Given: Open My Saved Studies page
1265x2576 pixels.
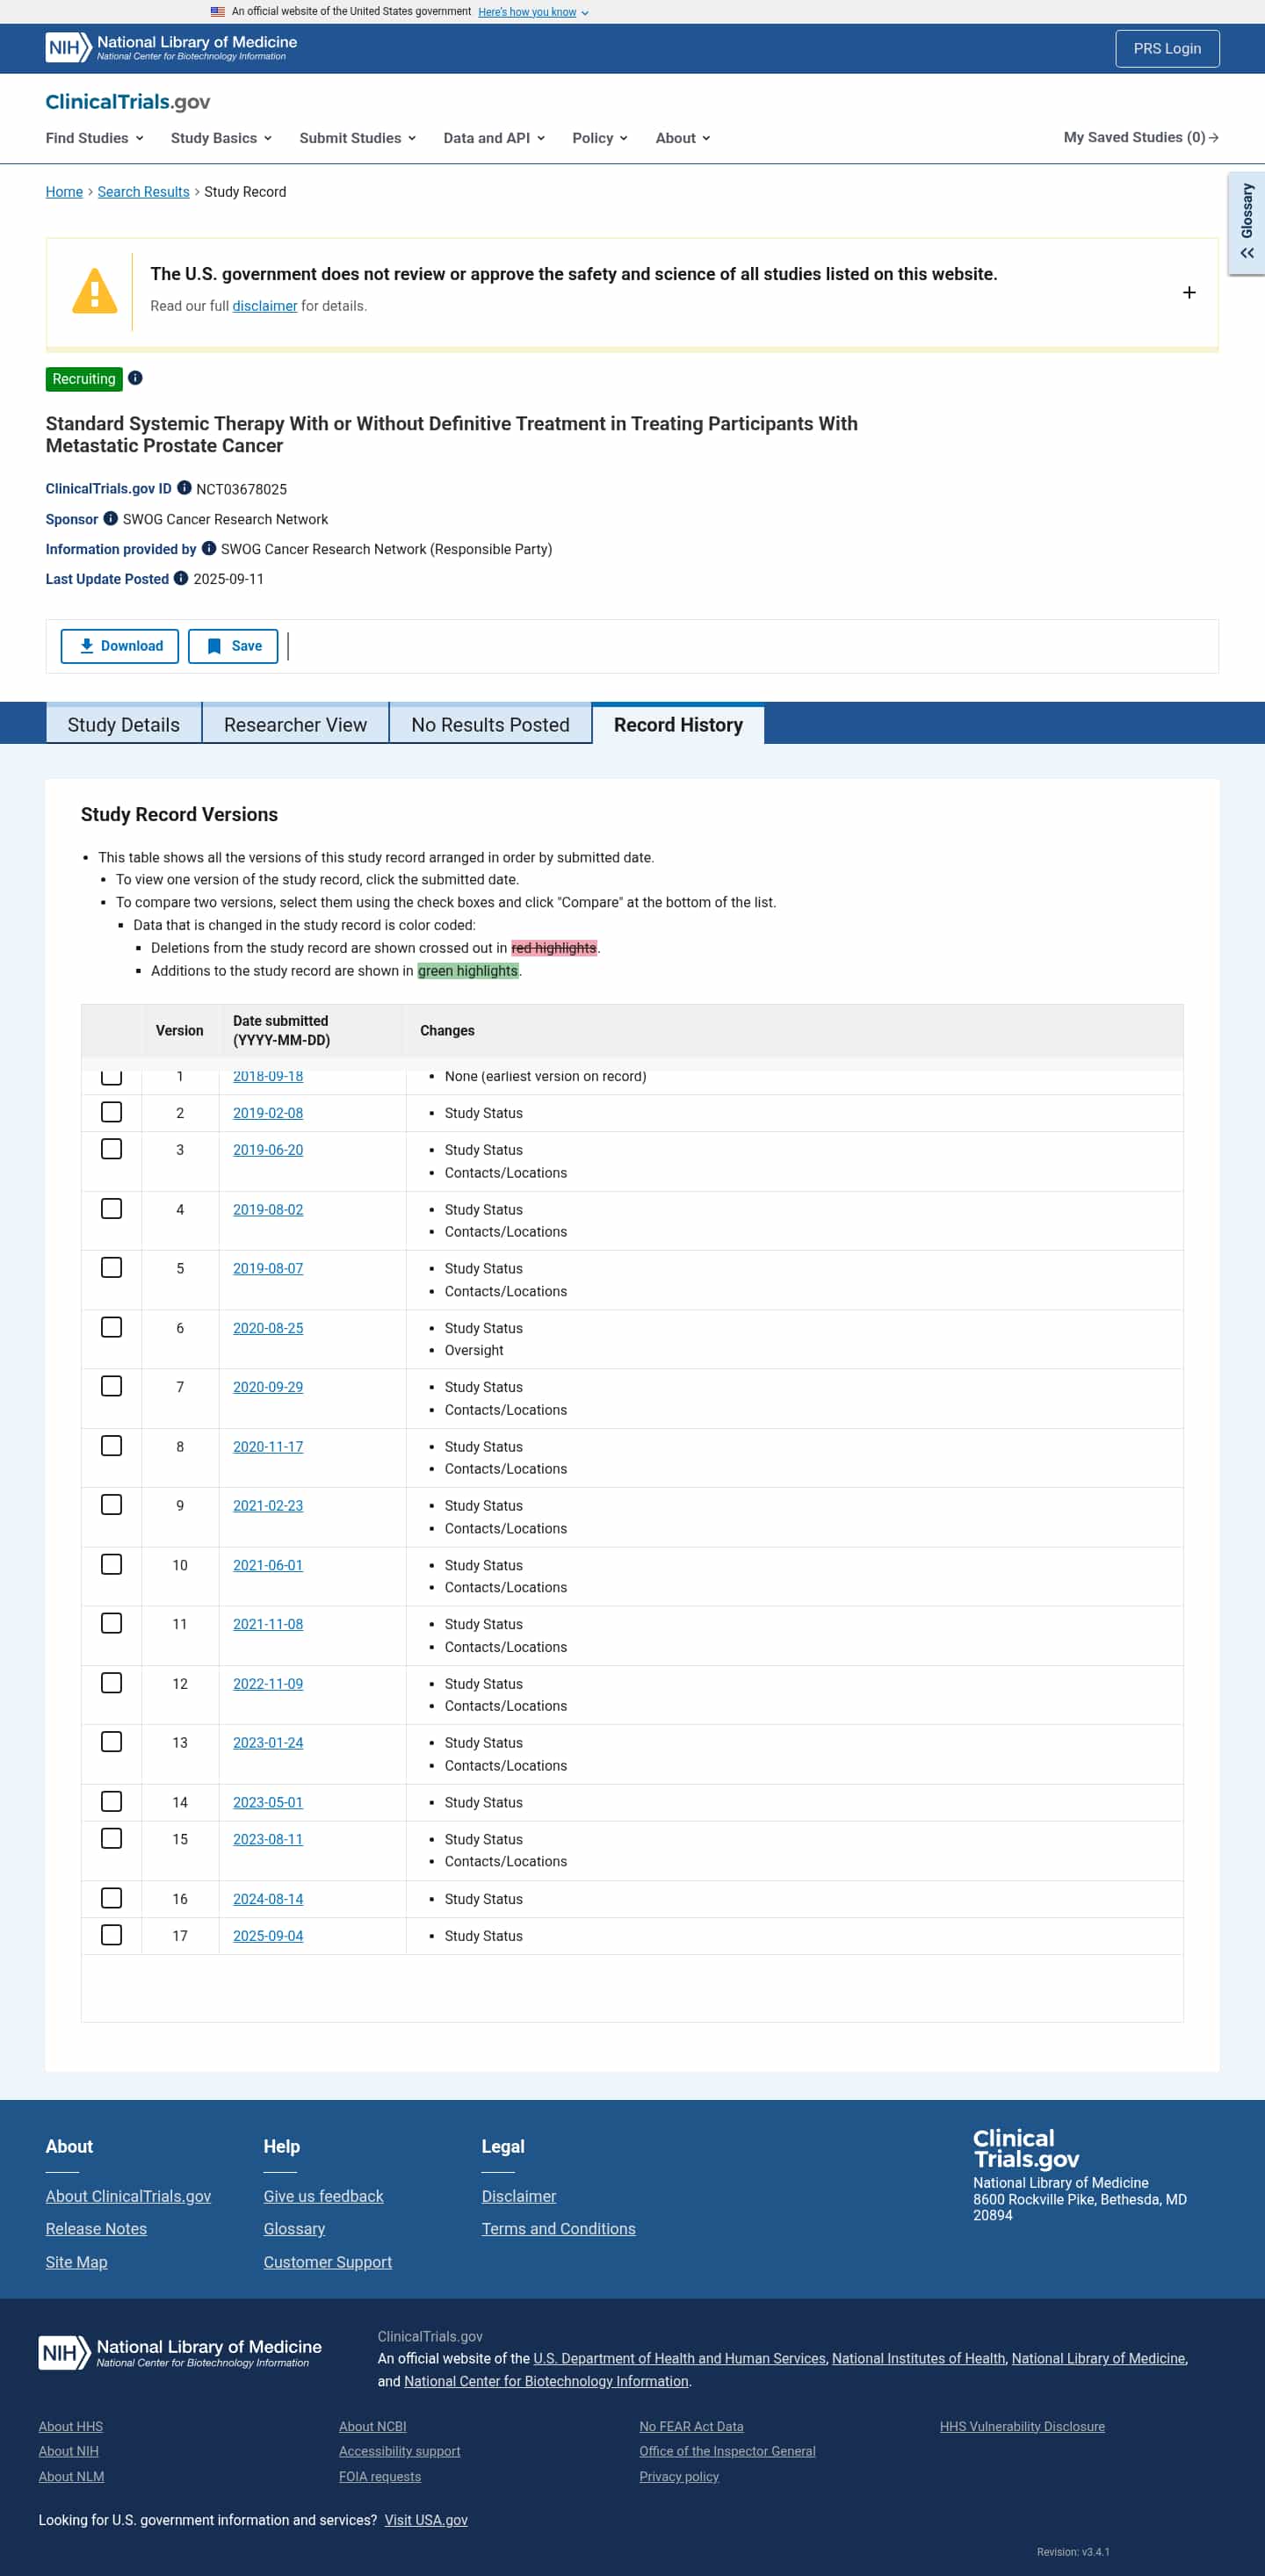Looking at the screenshot, I should pos(1140,137).
